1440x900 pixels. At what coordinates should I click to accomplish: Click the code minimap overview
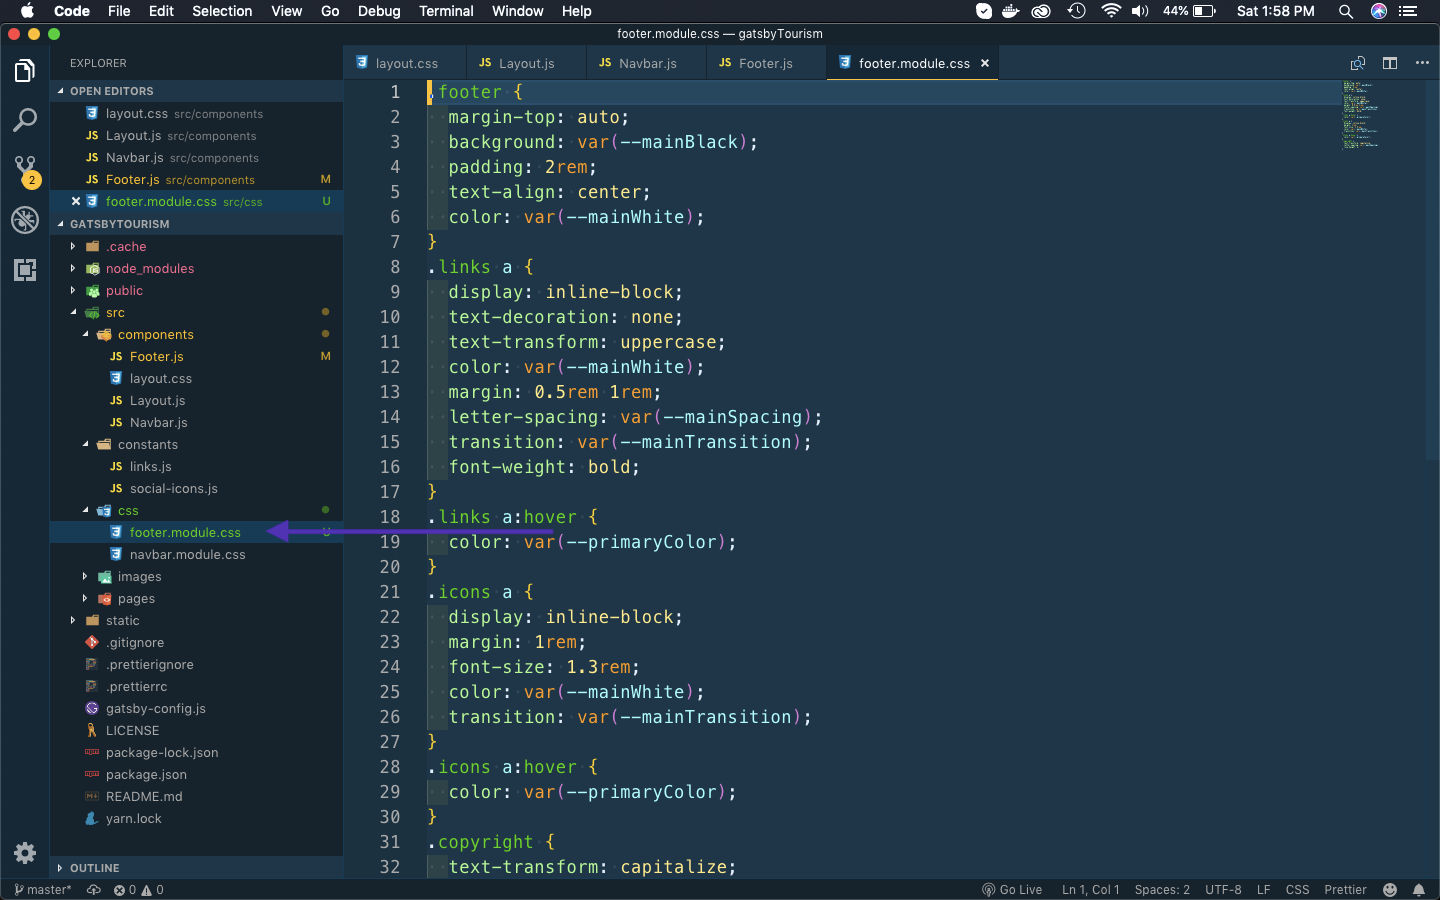coord(1360,115)
